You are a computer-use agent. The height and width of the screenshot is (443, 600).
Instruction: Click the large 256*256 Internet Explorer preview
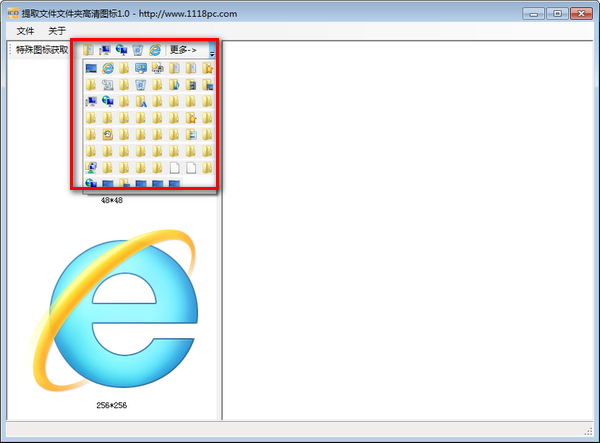[110, 313]
